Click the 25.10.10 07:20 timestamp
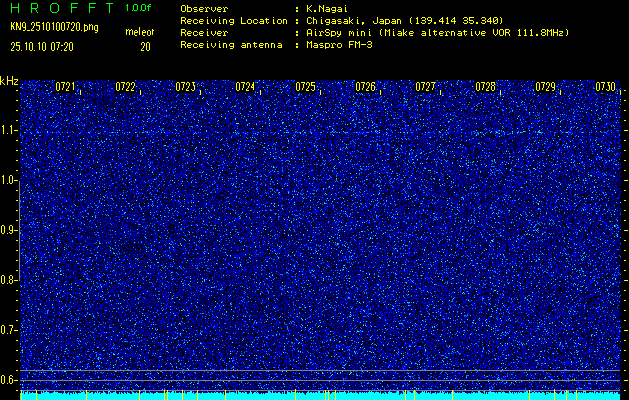Viewport: 629px width, 400px height. [45, 46]
